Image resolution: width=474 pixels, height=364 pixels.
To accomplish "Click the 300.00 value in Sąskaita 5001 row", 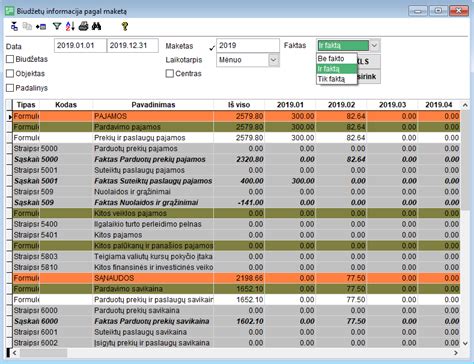I will click(x=303, y=181).
